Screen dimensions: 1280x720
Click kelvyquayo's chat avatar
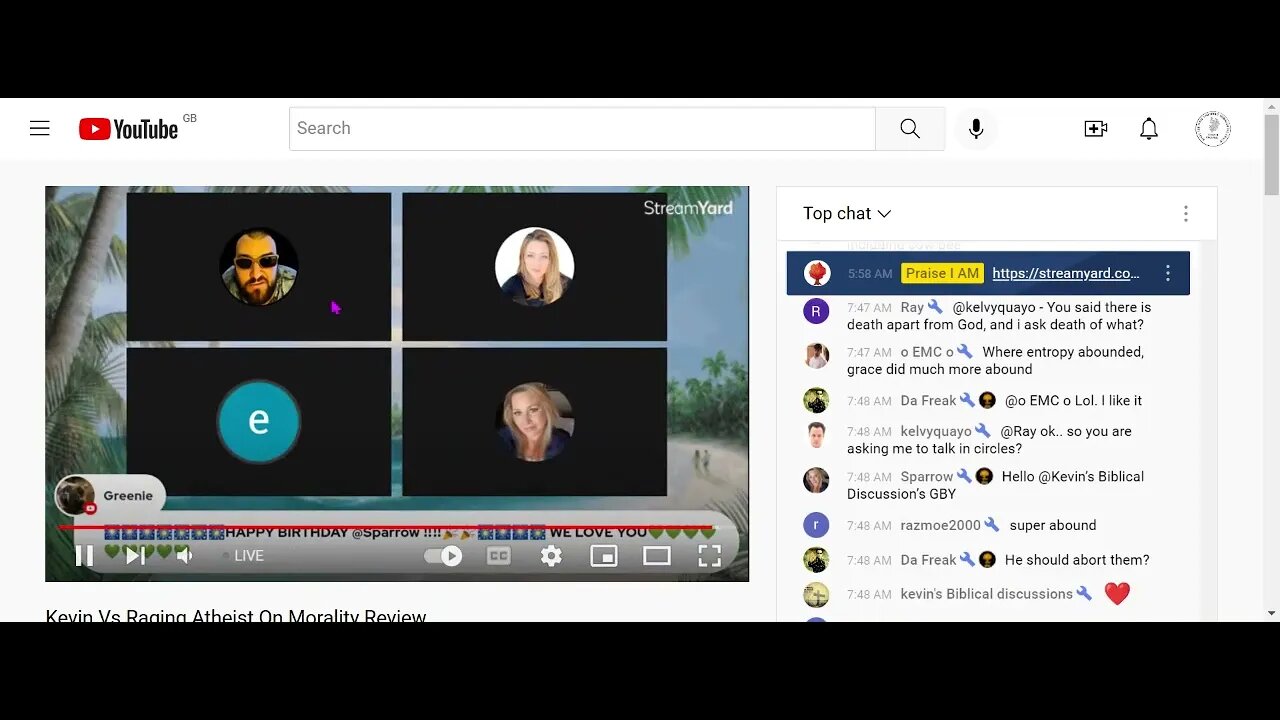click(x=816, y=435)
